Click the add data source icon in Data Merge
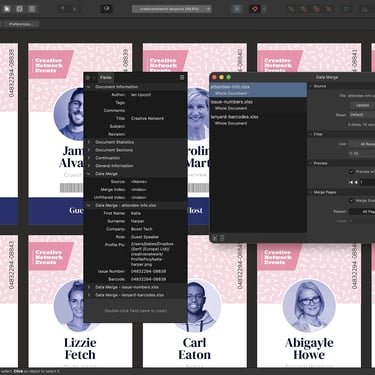 tap(215, 238)
